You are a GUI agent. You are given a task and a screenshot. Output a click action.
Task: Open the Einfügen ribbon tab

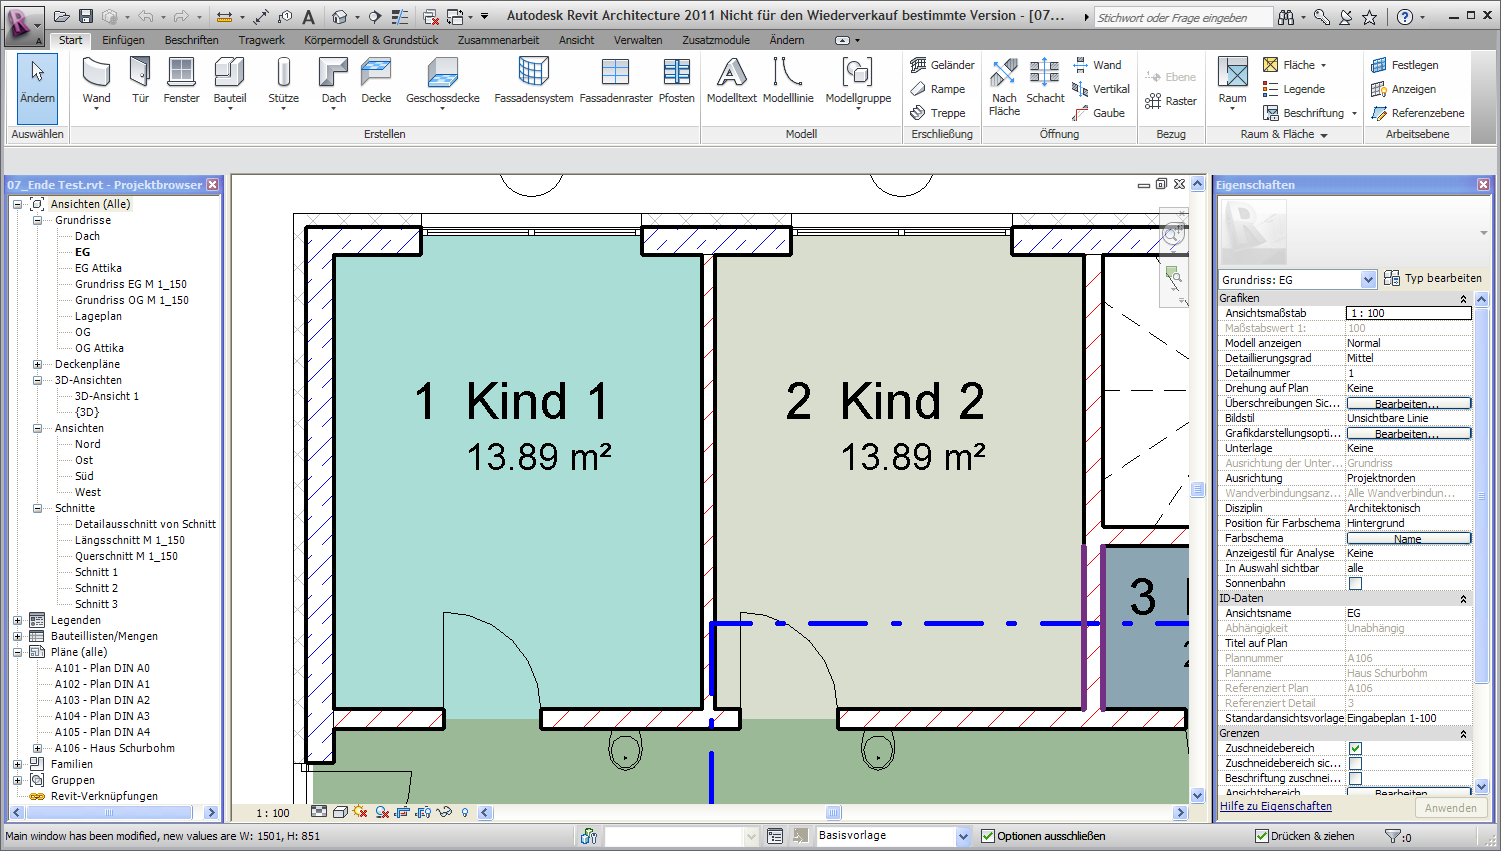(123, 40)
